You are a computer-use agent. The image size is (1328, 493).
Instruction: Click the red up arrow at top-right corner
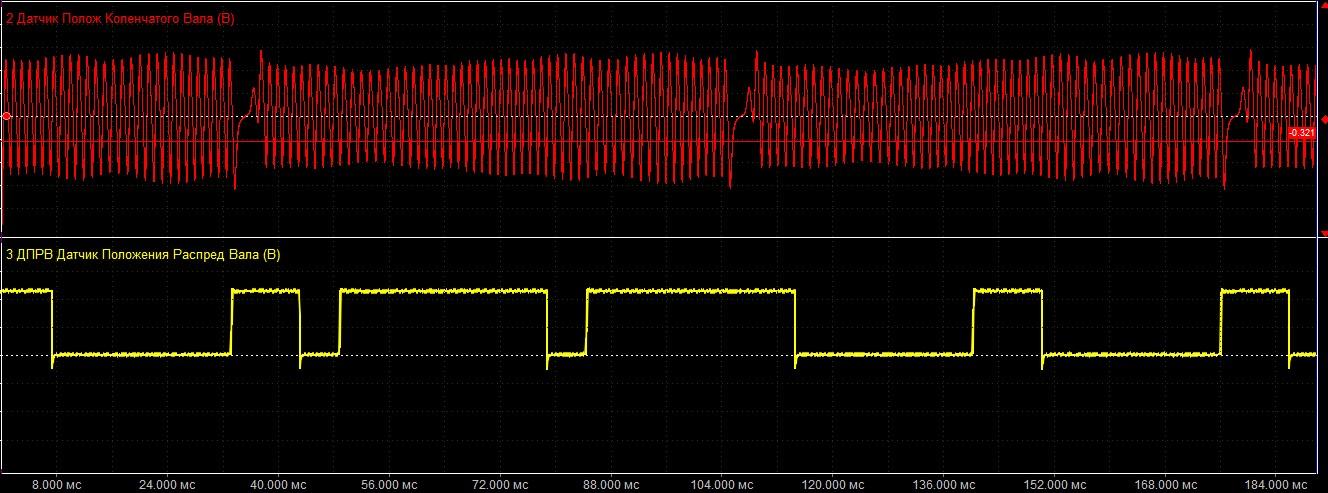pos(1322,6)
